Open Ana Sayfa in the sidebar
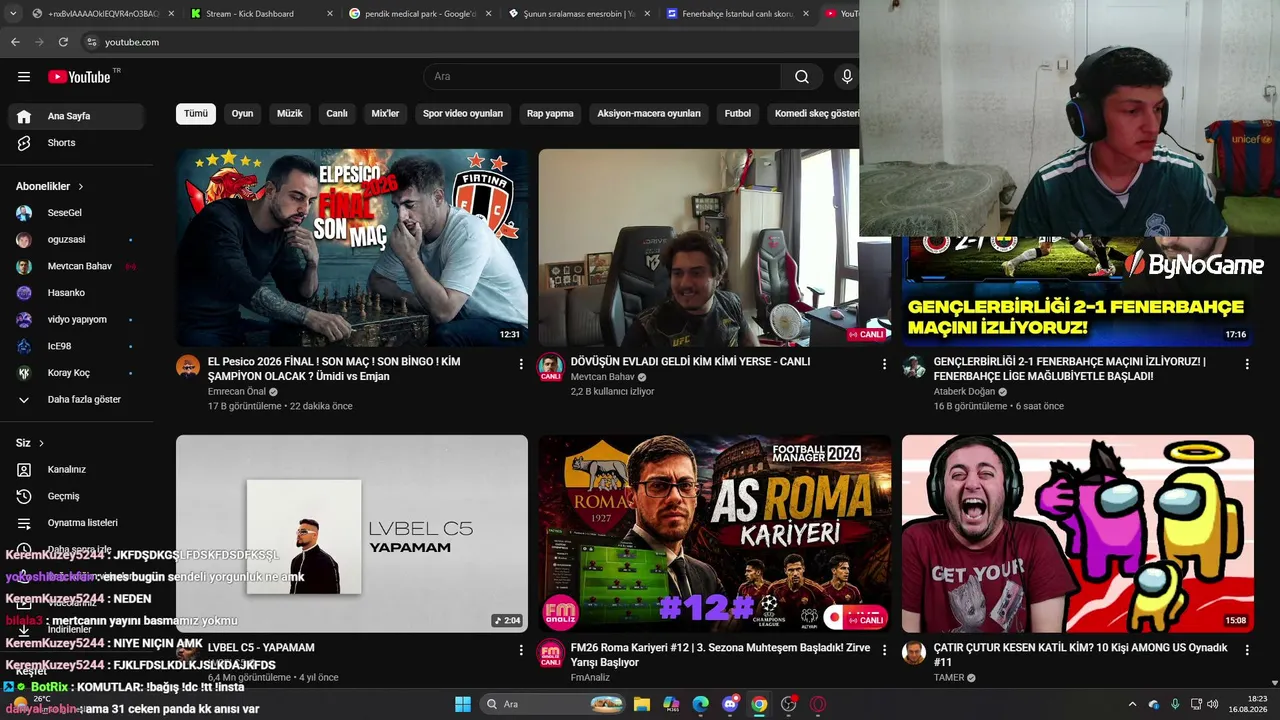Viewport: 1280px width, 720px height. tap(76, 116)
